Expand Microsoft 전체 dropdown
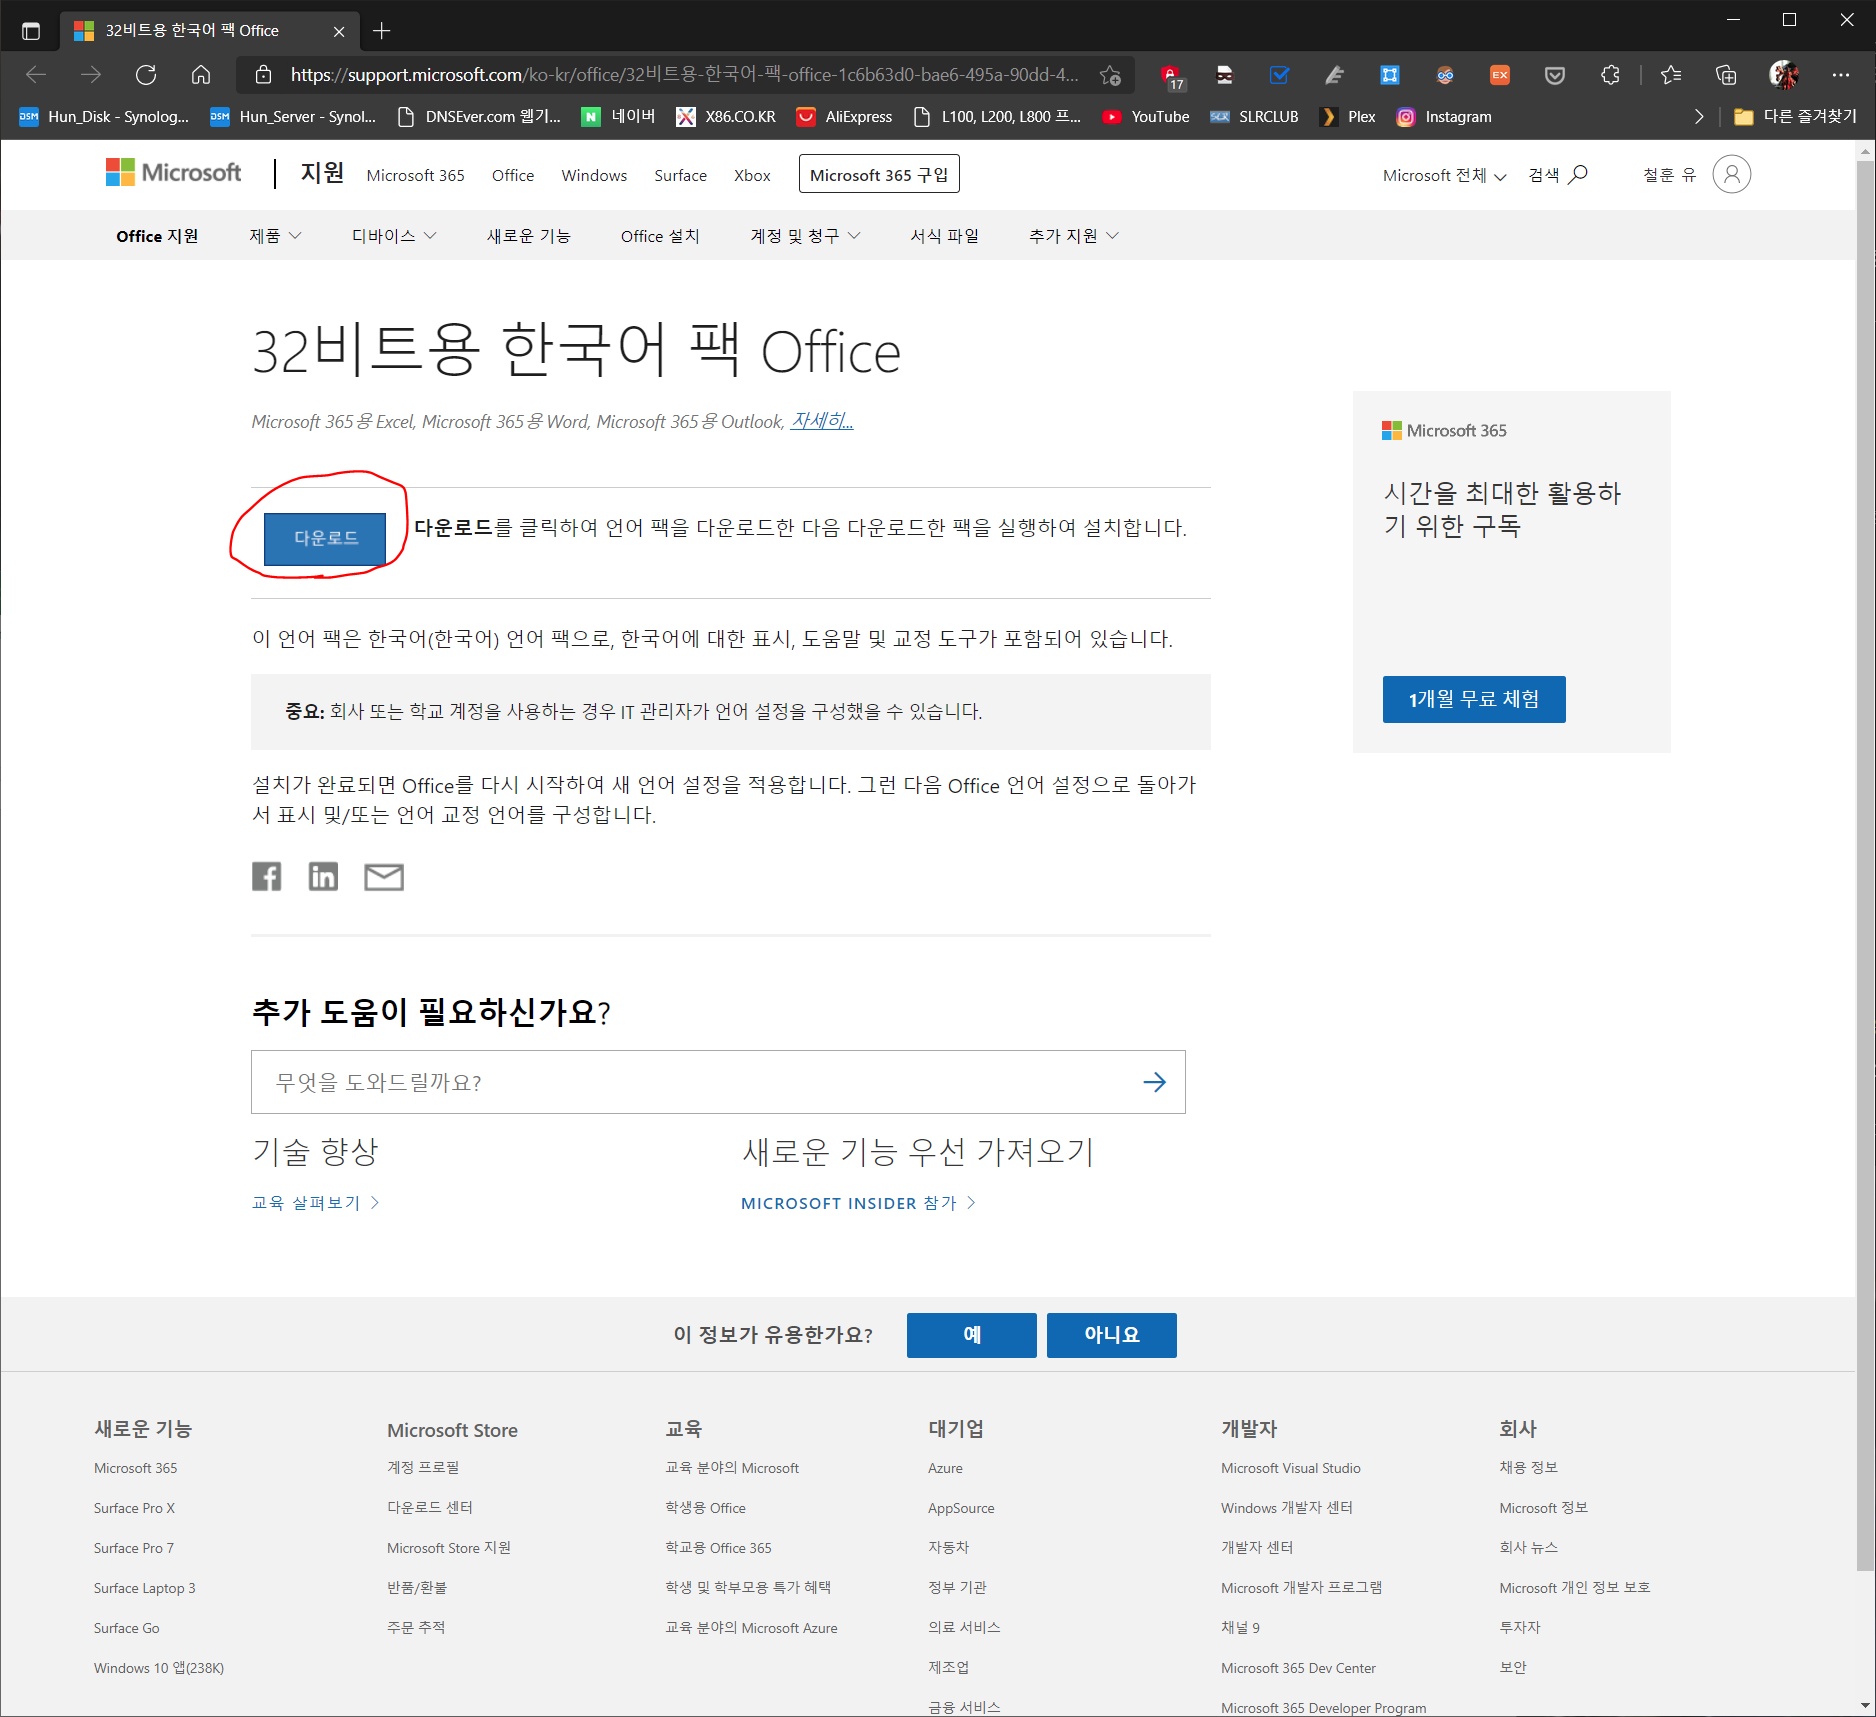Viewport: 1876px width, 1717px height. 1444,175
